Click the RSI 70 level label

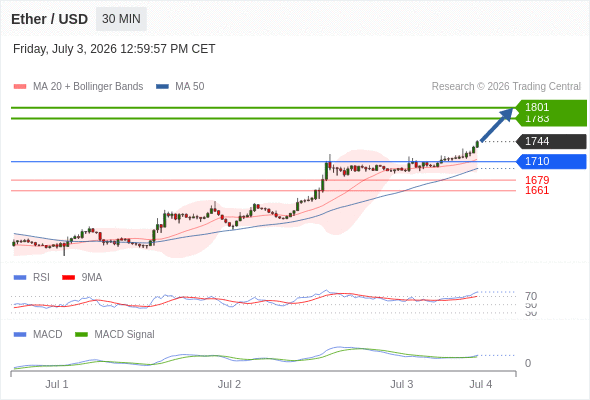pyautogui.click(x=531, y=296)
